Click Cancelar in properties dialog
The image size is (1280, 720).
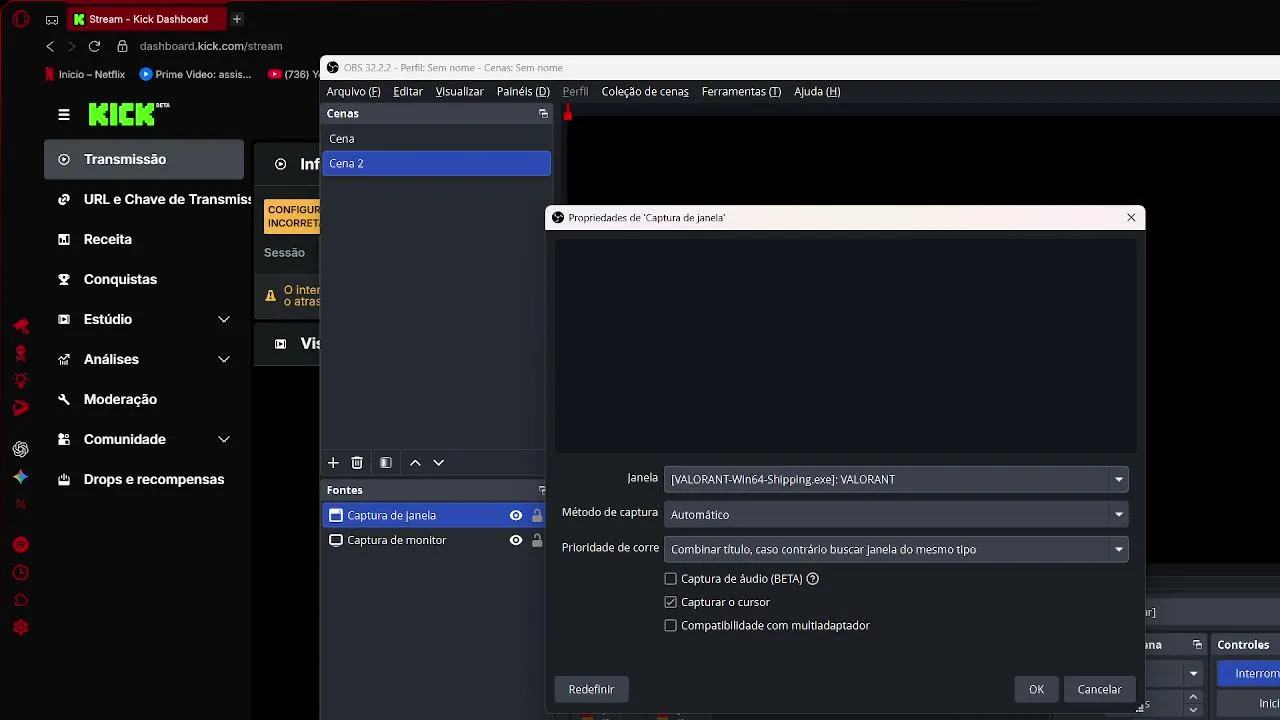click(1099, 689)
